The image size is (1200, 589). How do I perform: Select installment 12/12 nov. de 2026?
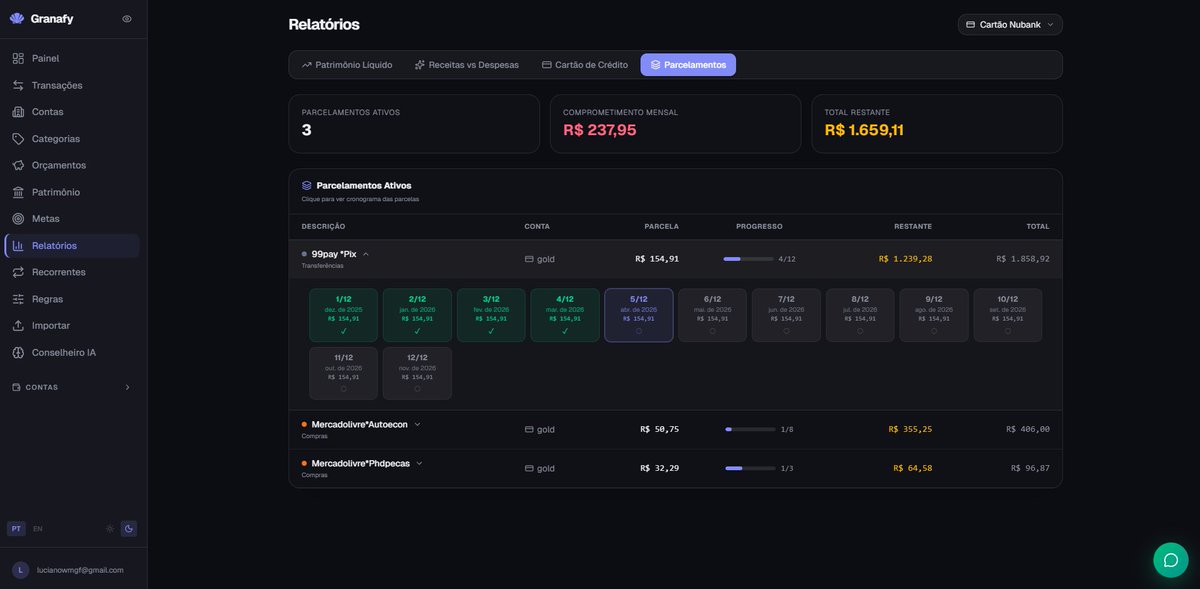(x=417, y=373)
